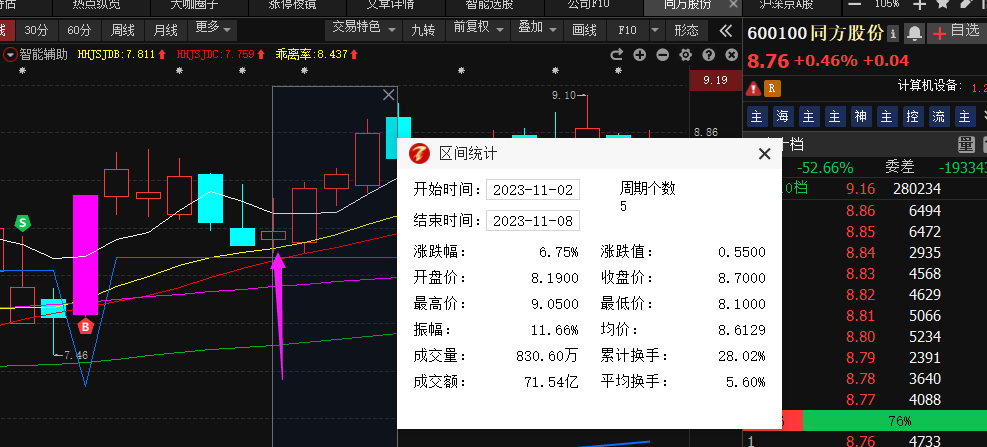Expand the arrow next to F10

pyautogui.click(x=655, y=30)
